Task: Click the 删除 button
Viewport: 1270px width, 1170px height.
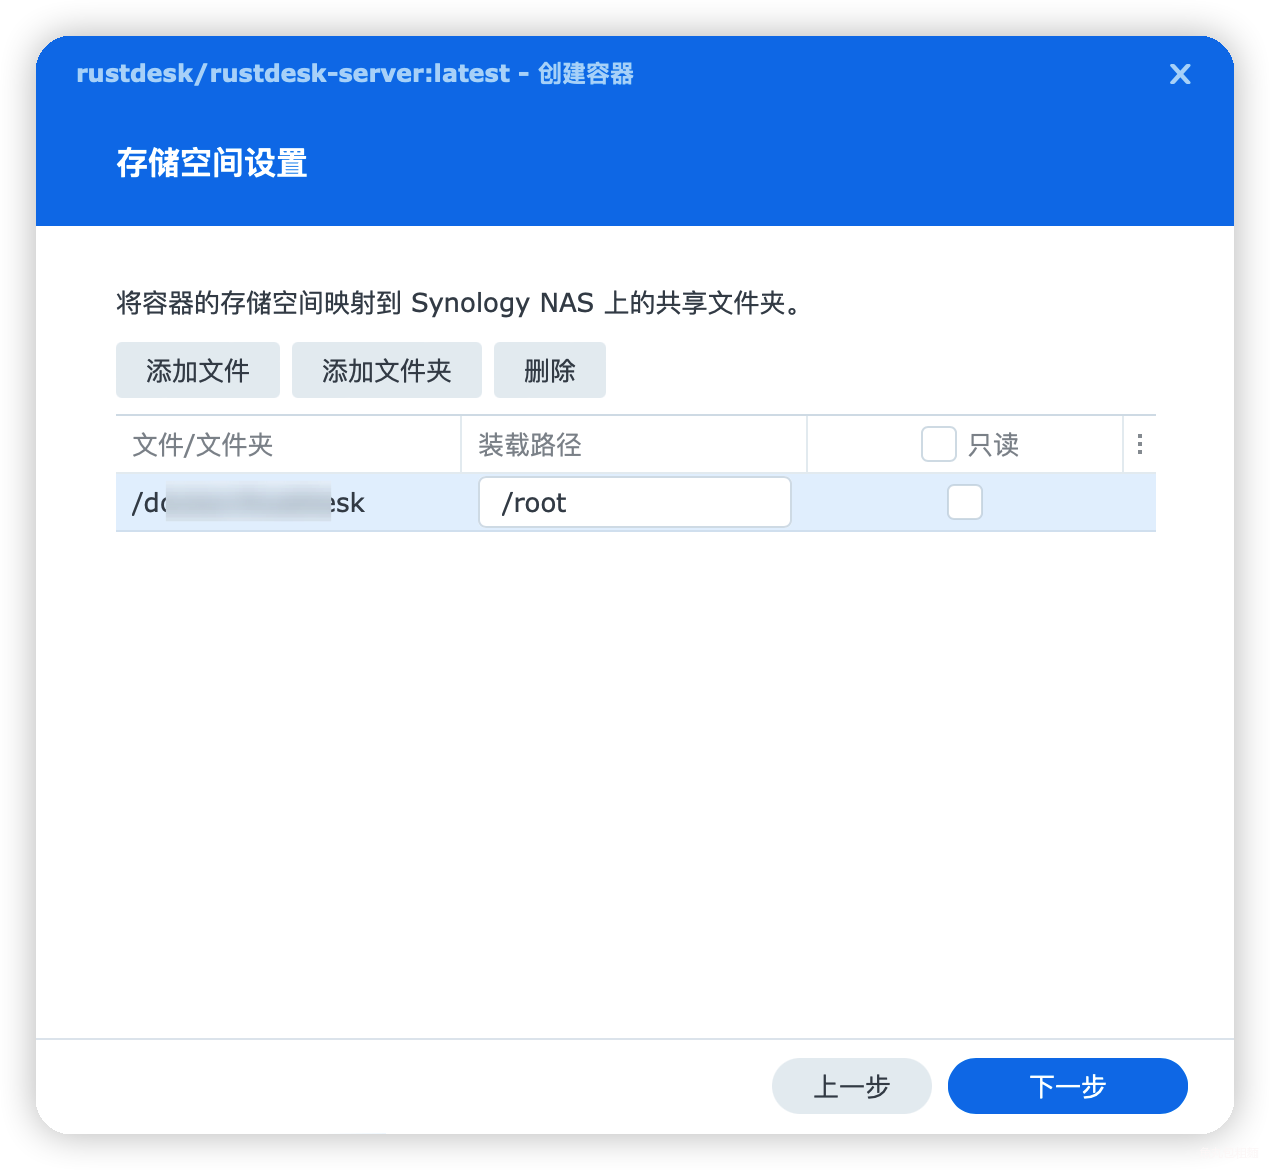Action: point(549,370)
